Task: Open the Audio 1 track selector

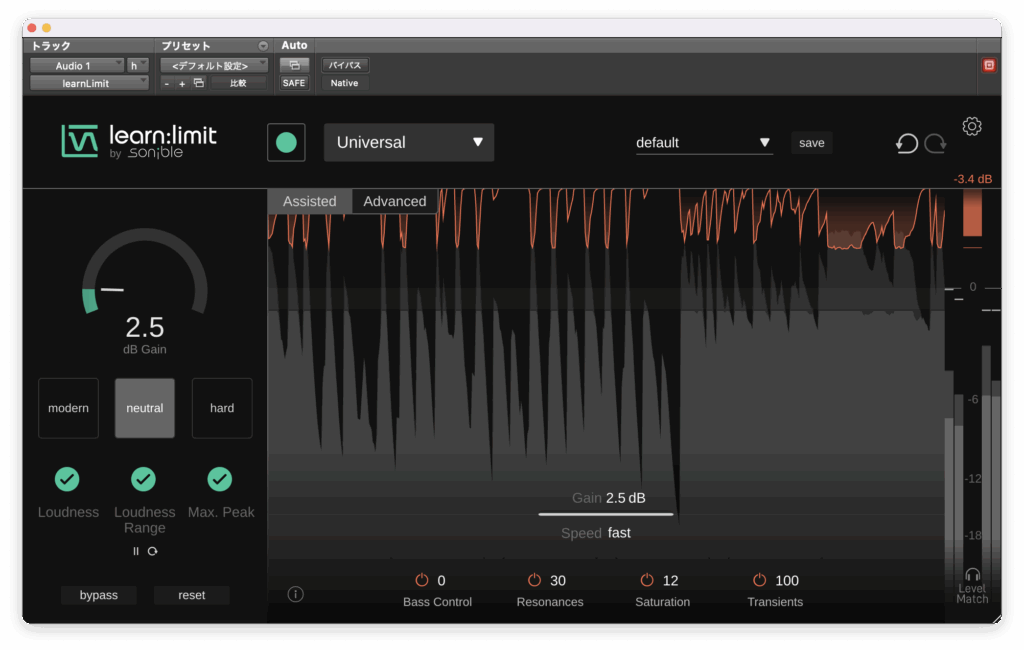Action: pyautogui.click(x=77, y=65)
